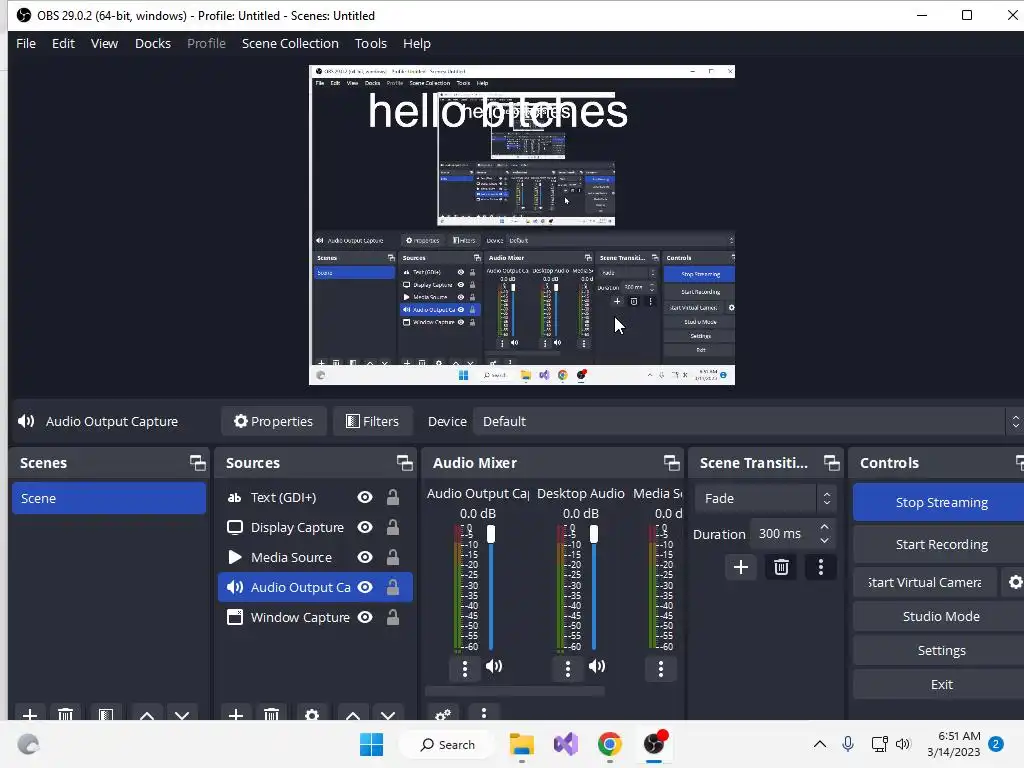
Task: Hide the Text (GDI+) source
Action: click(365, 498)
